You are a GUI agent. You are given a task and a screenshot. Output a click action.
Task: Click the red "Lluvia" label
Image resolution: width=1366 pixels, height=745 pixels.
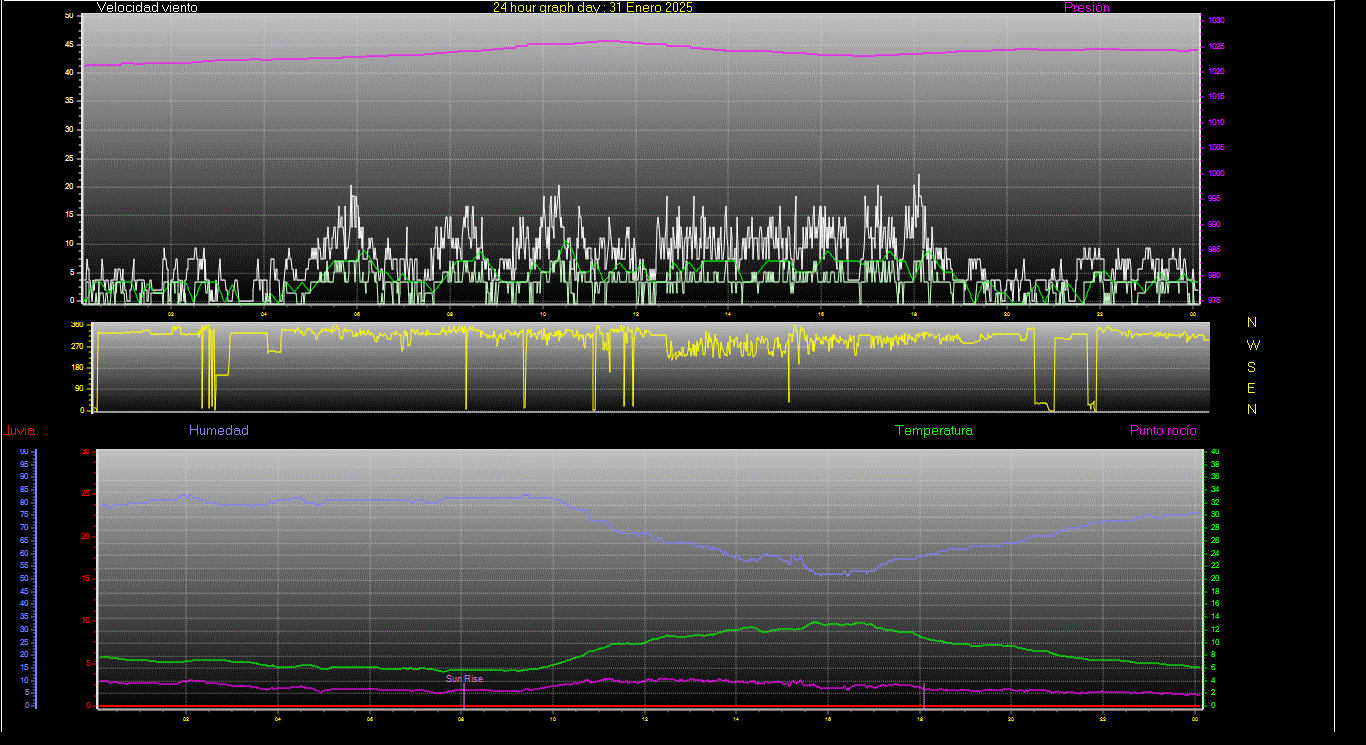(x=19, y=431)
